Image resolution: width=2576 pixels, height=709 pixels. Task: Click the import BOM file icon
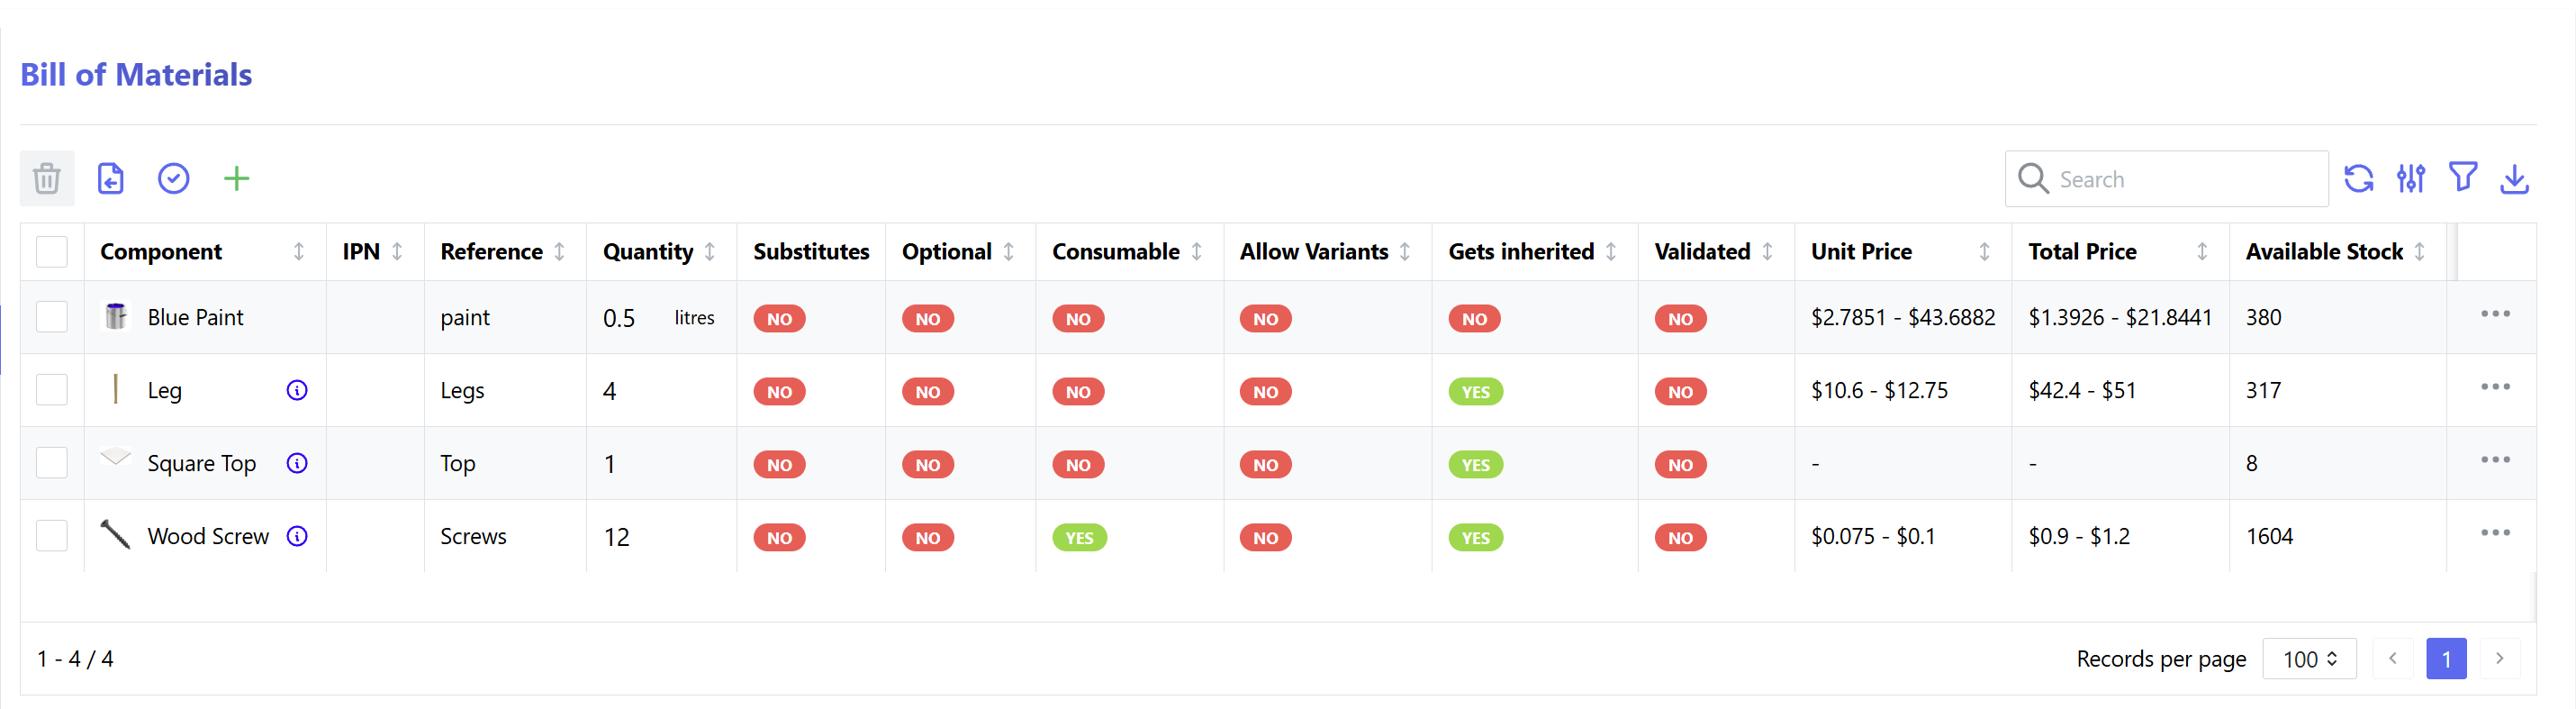(x=111, y=179)
